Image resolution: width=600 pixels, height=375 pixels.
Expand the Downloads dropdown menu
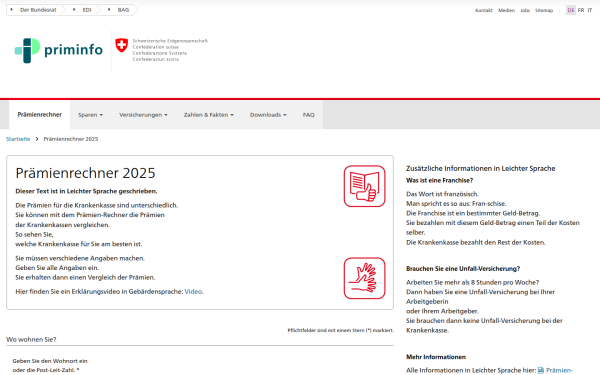pyautogui.click(x=268, y=115)
